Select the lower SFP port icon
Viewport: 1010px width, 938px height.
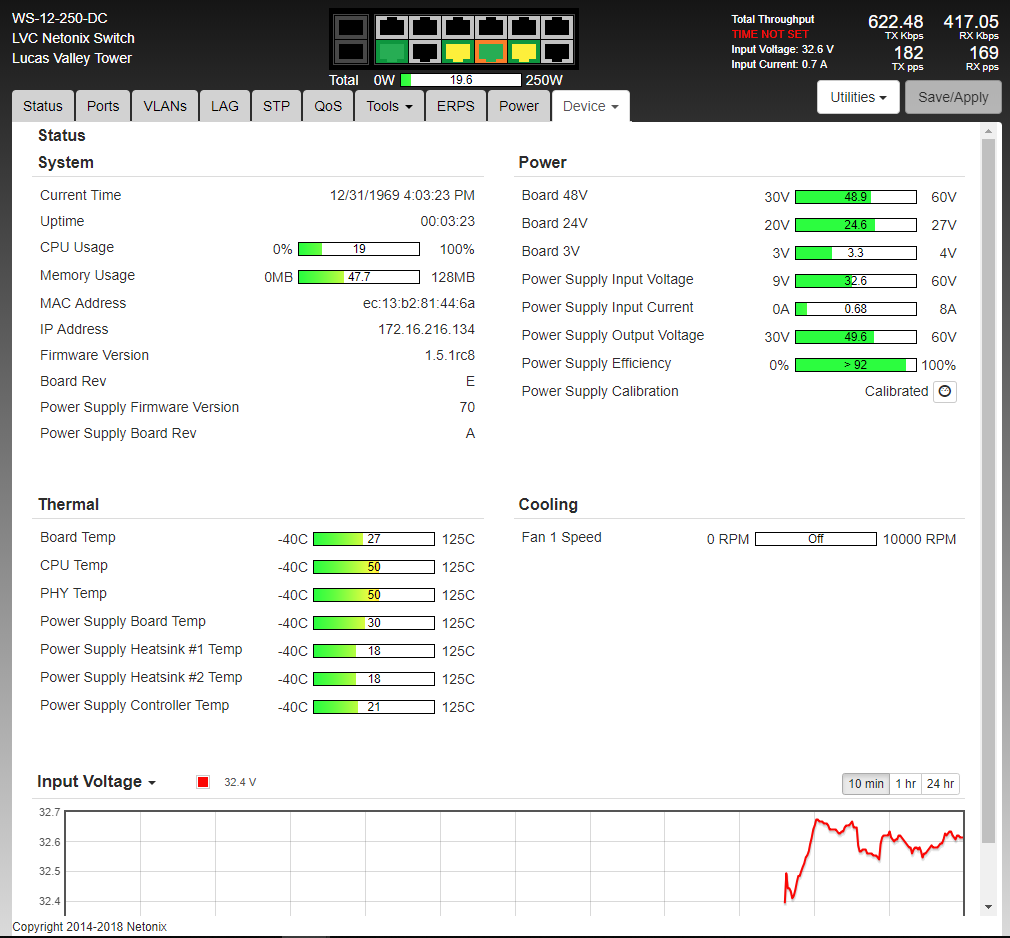(x=350, y=51)
